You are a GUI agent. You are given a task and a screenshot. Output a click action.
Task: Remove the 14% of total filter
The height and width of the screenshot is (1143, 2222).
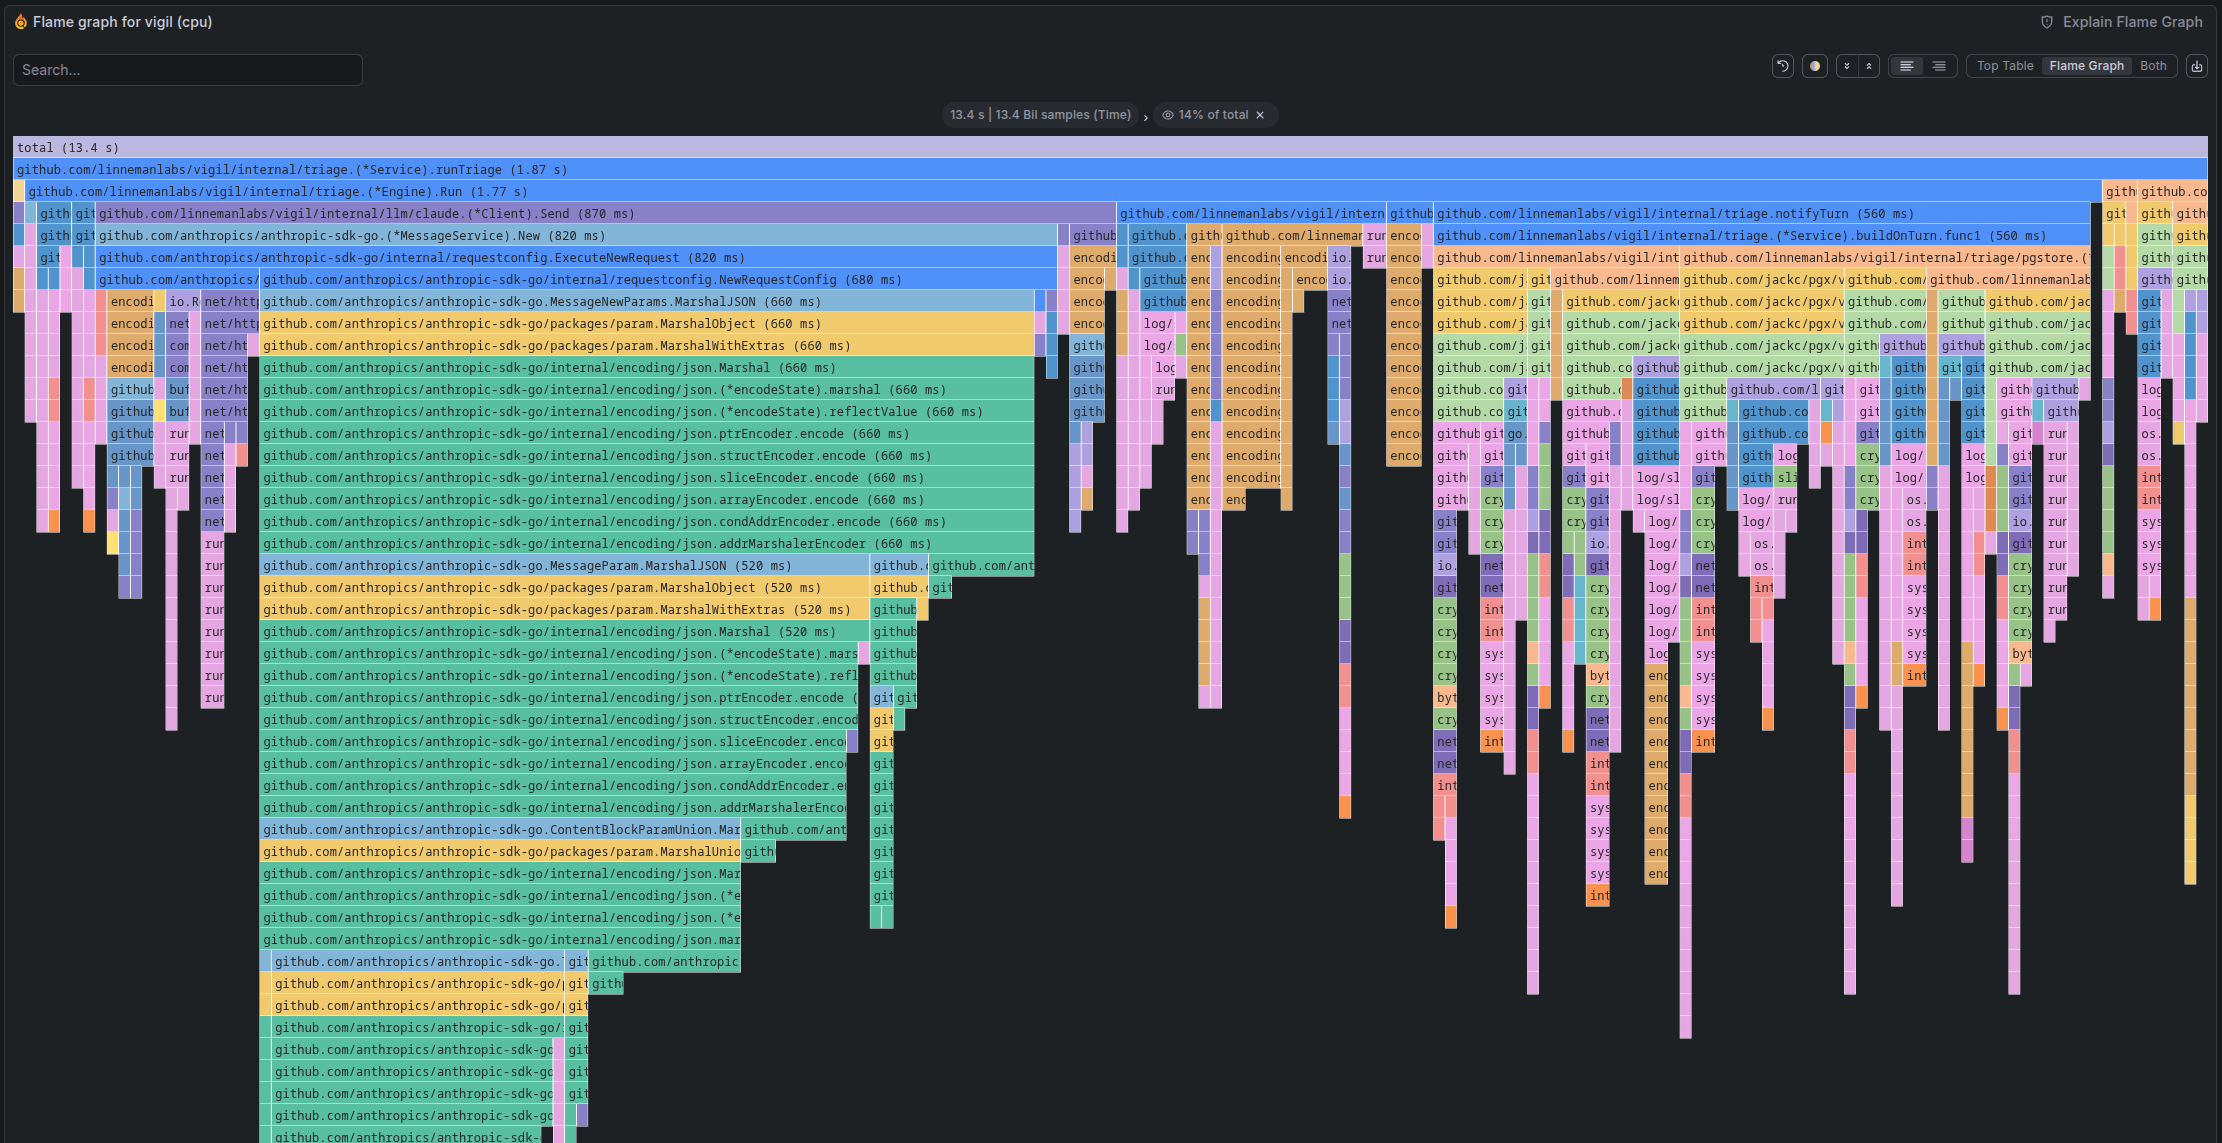pyautogui.click(x=1261, y=114)
